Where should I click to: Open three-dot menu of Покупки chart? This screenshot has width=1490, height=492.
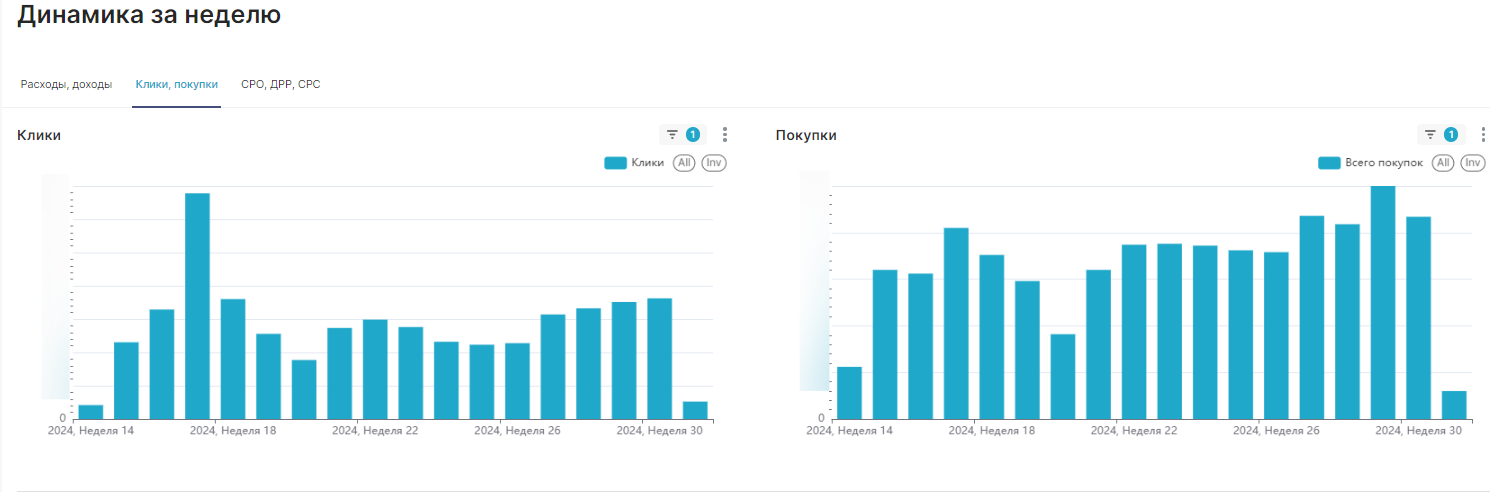(1483, 134)
